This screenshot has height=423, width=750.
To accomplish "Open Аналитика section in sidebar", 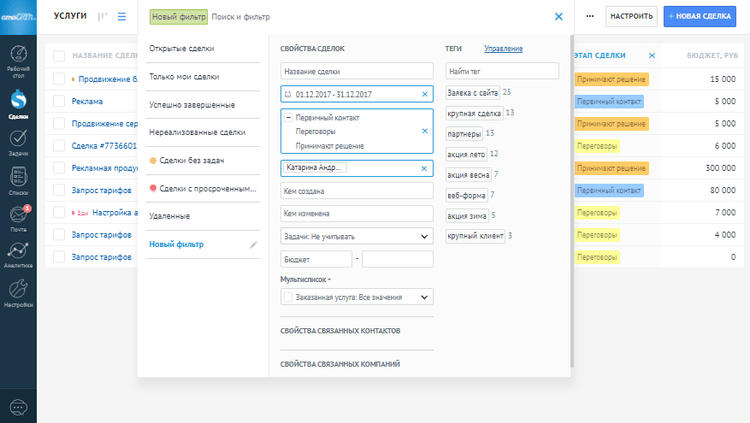I will click(x=18, y=253).
